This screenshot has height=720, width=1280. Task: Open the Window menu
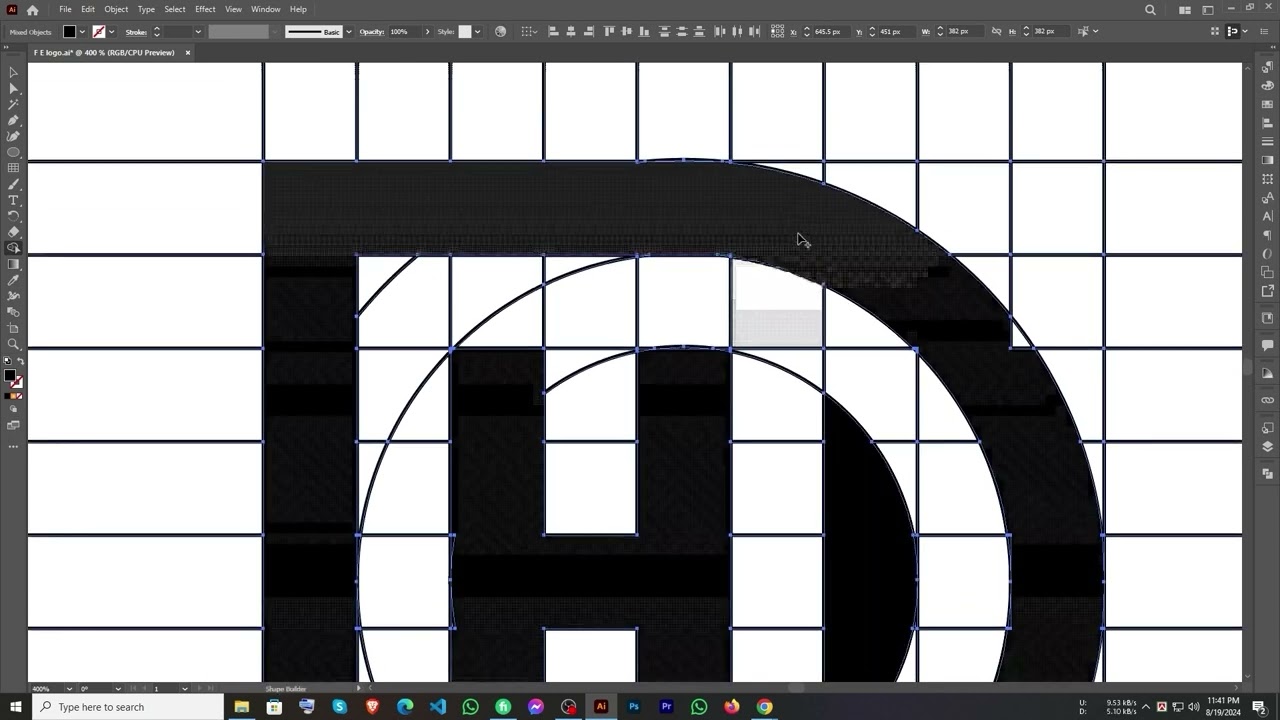pos(265,9)
